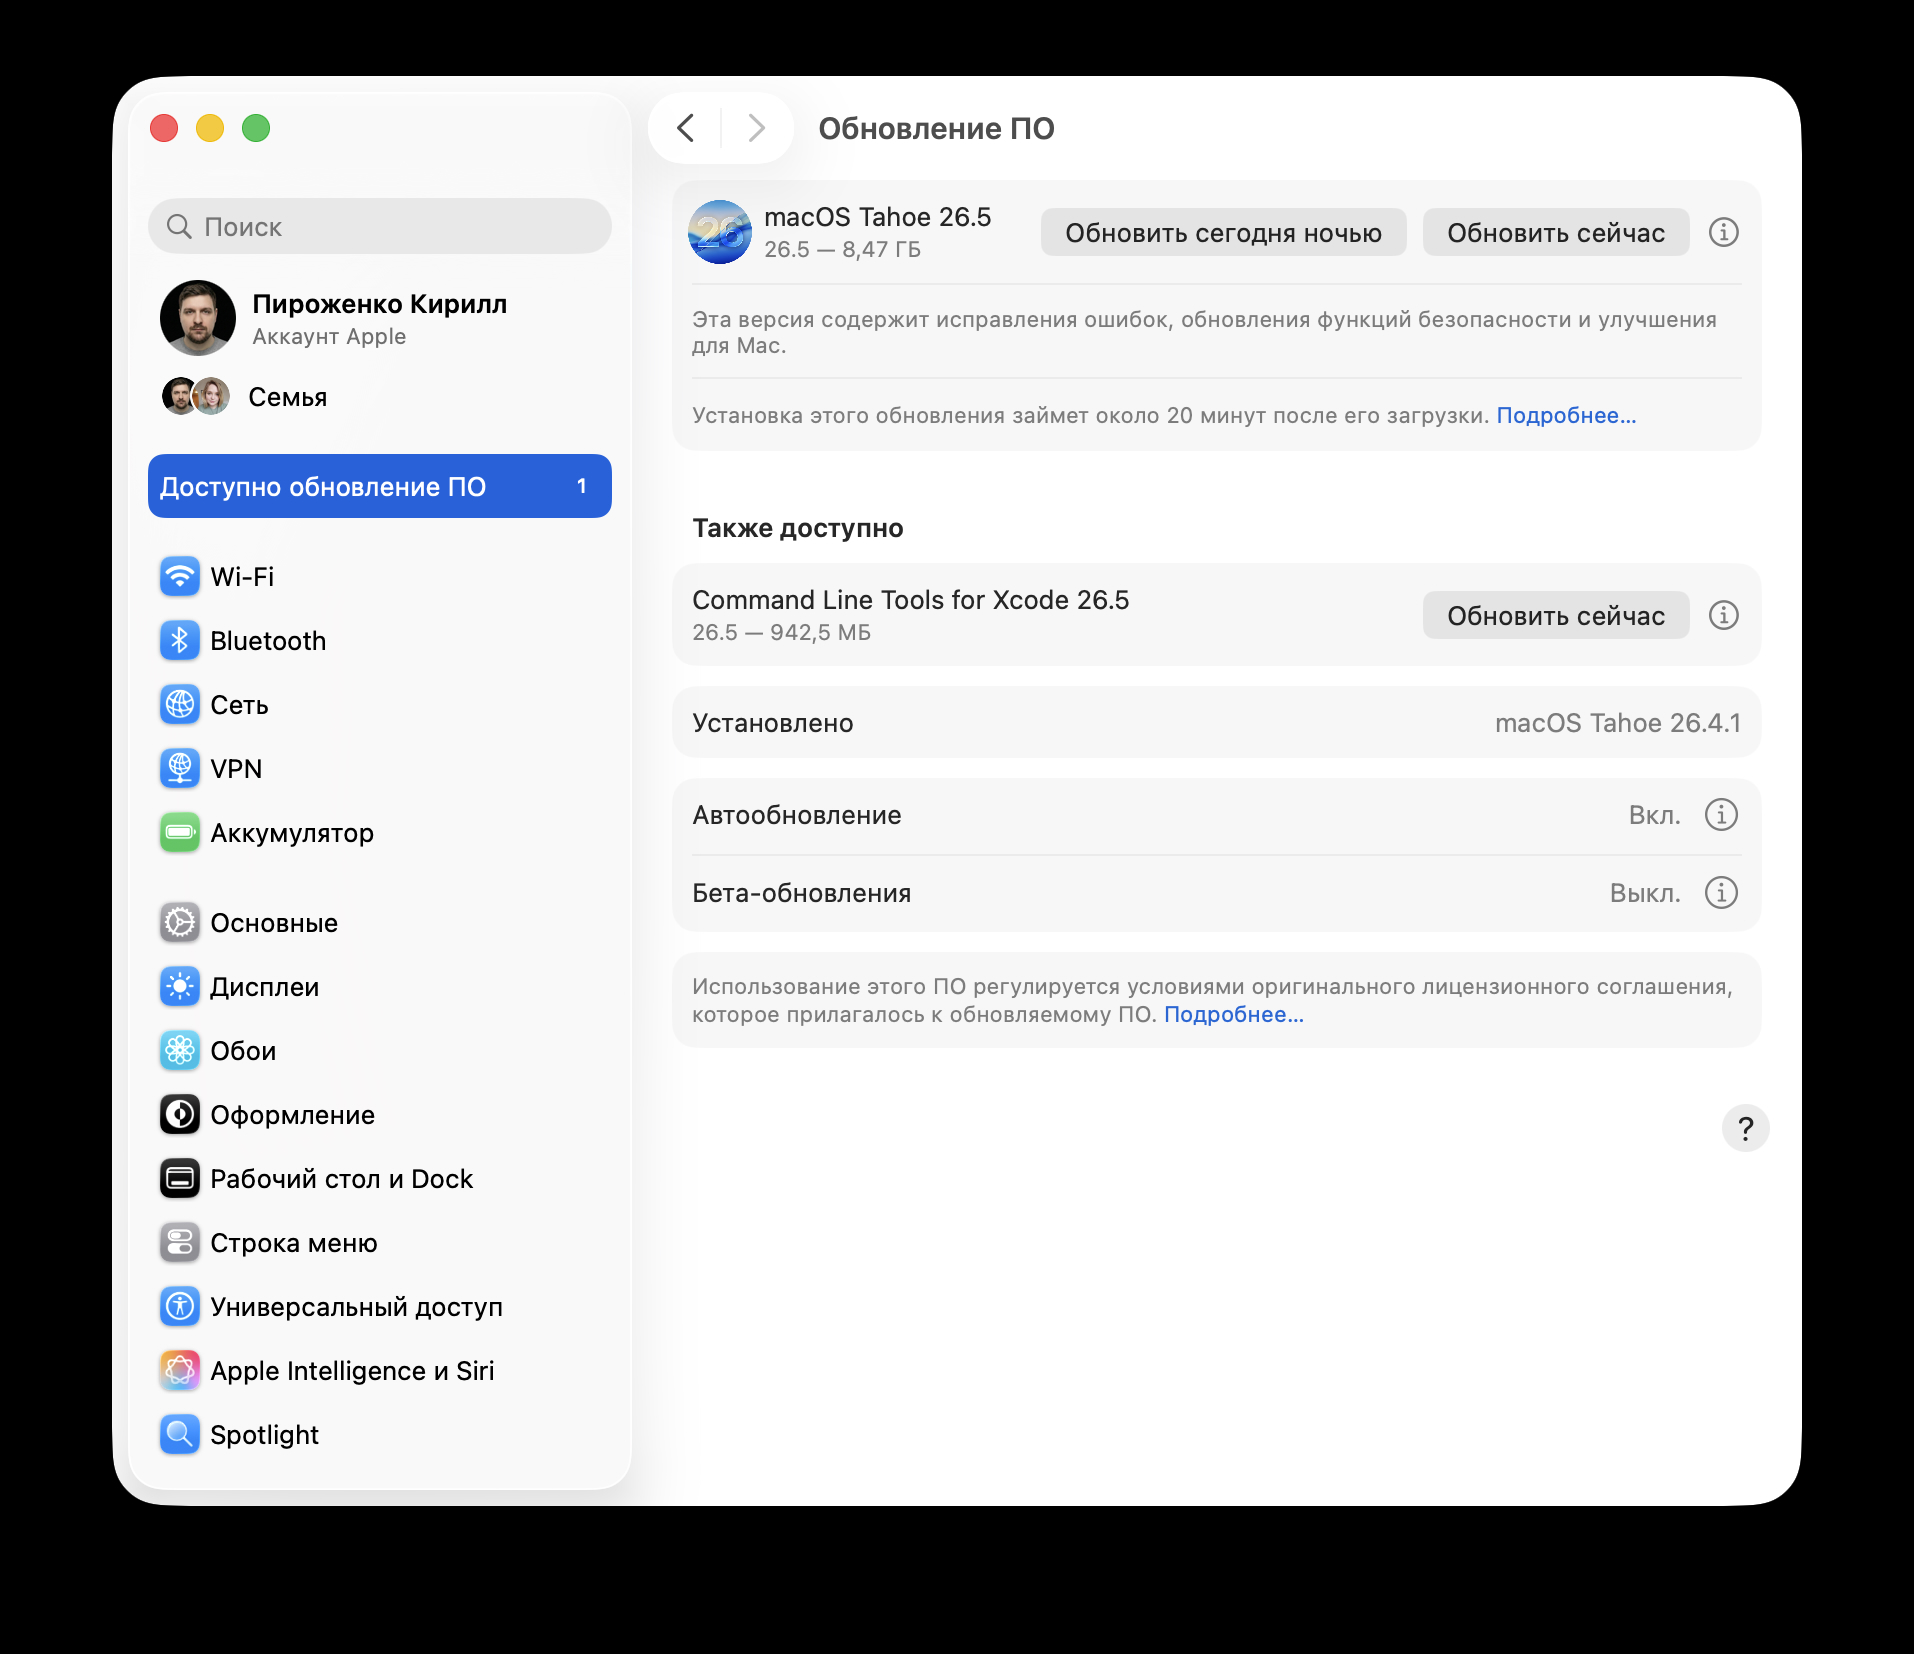1914x1654 pixels.
Task: Click the macOS Tahoe 26.5 update title
Action: click(877, 217)
